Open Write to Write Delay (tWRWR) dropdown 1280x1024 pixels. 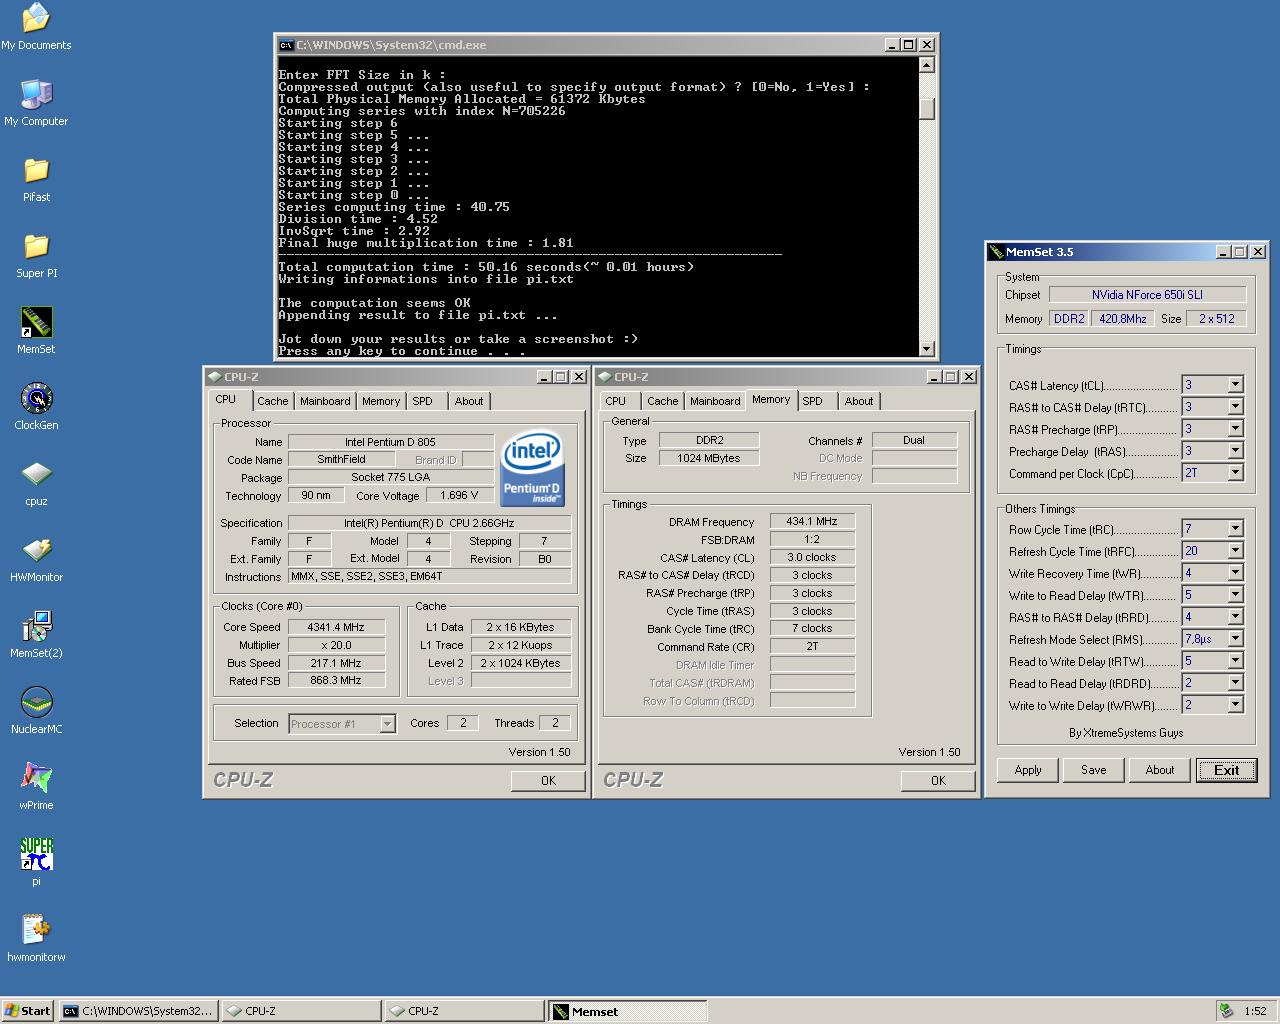coord(1235,705)
